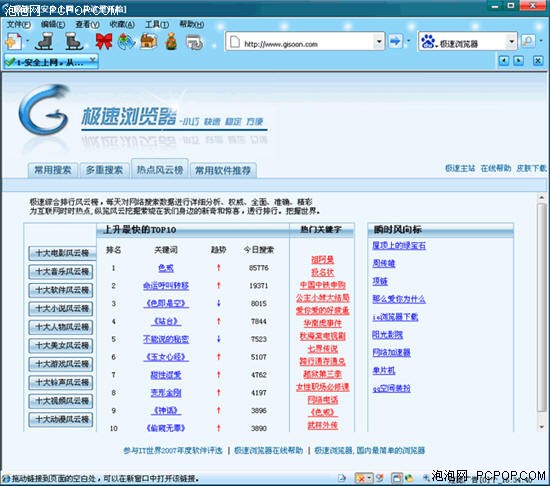The height and width of the screenshot is (486, 550).
Task: Click the window history toolbar icon
Action: pos(194,42)
